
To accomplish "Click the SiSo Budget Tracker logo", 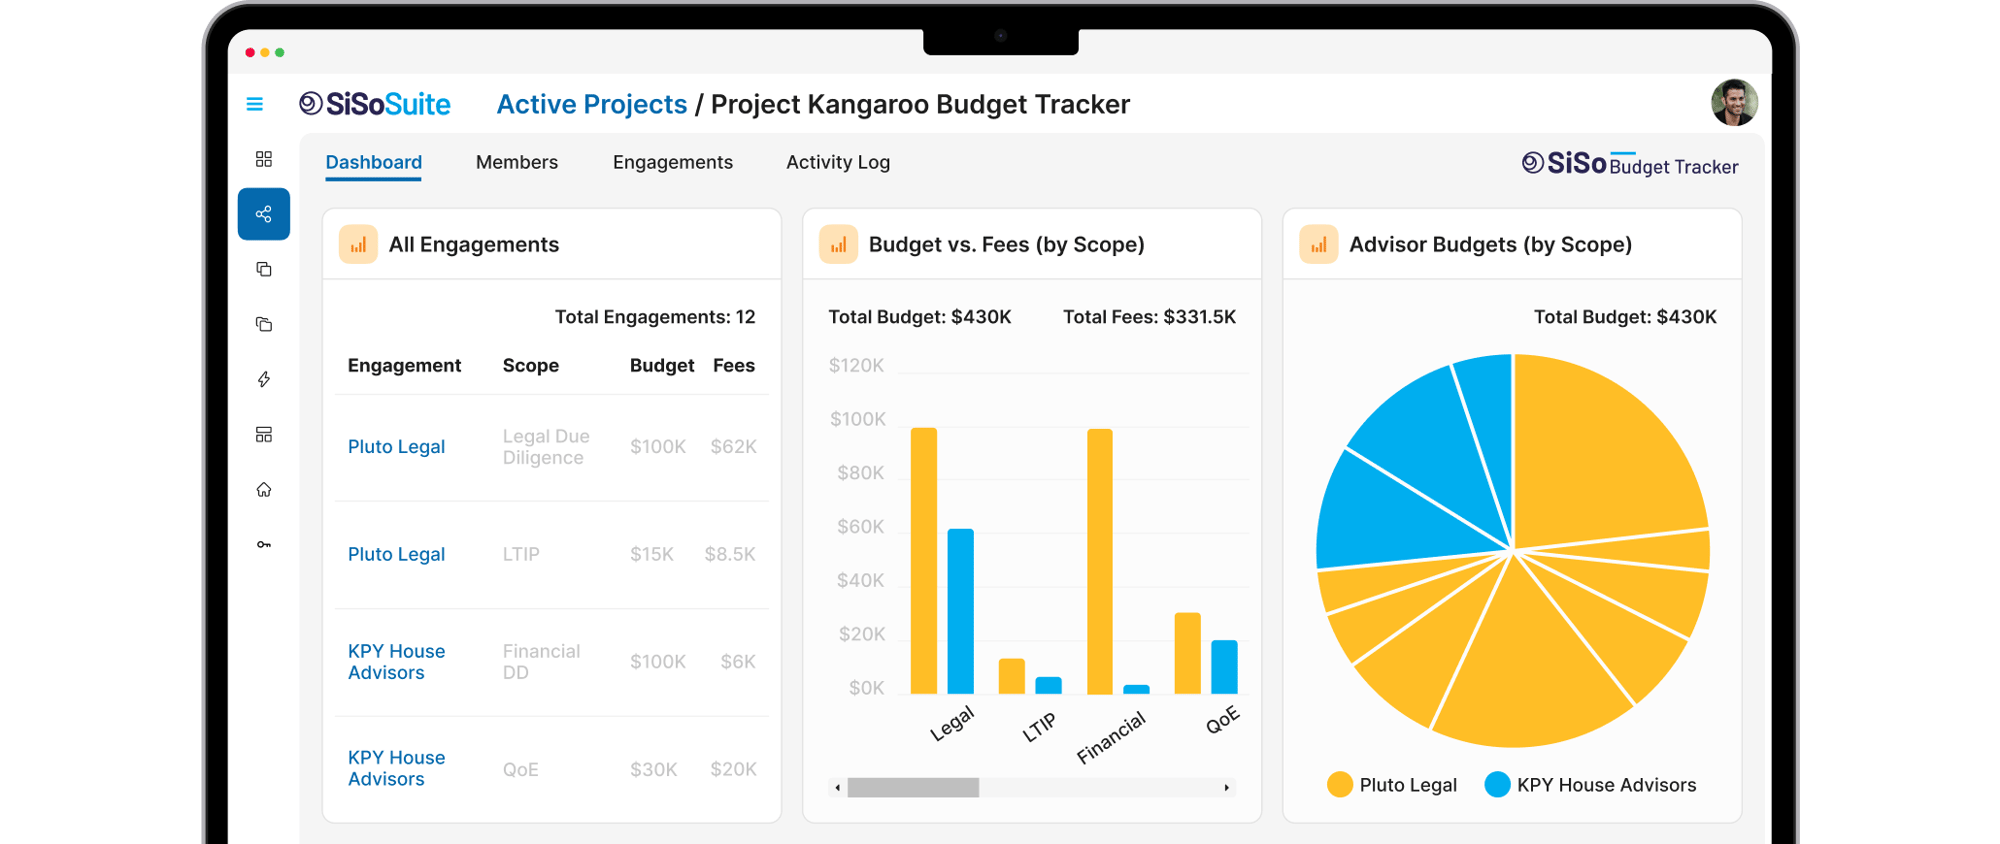I will point(1630,164).
